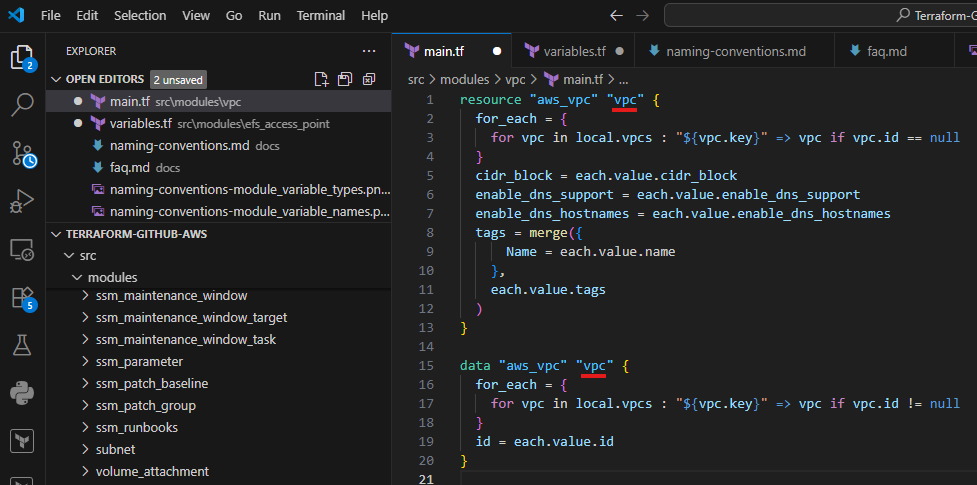Open the Terminal menu
This screenshot has height=485, width=977.
(321, 16)
